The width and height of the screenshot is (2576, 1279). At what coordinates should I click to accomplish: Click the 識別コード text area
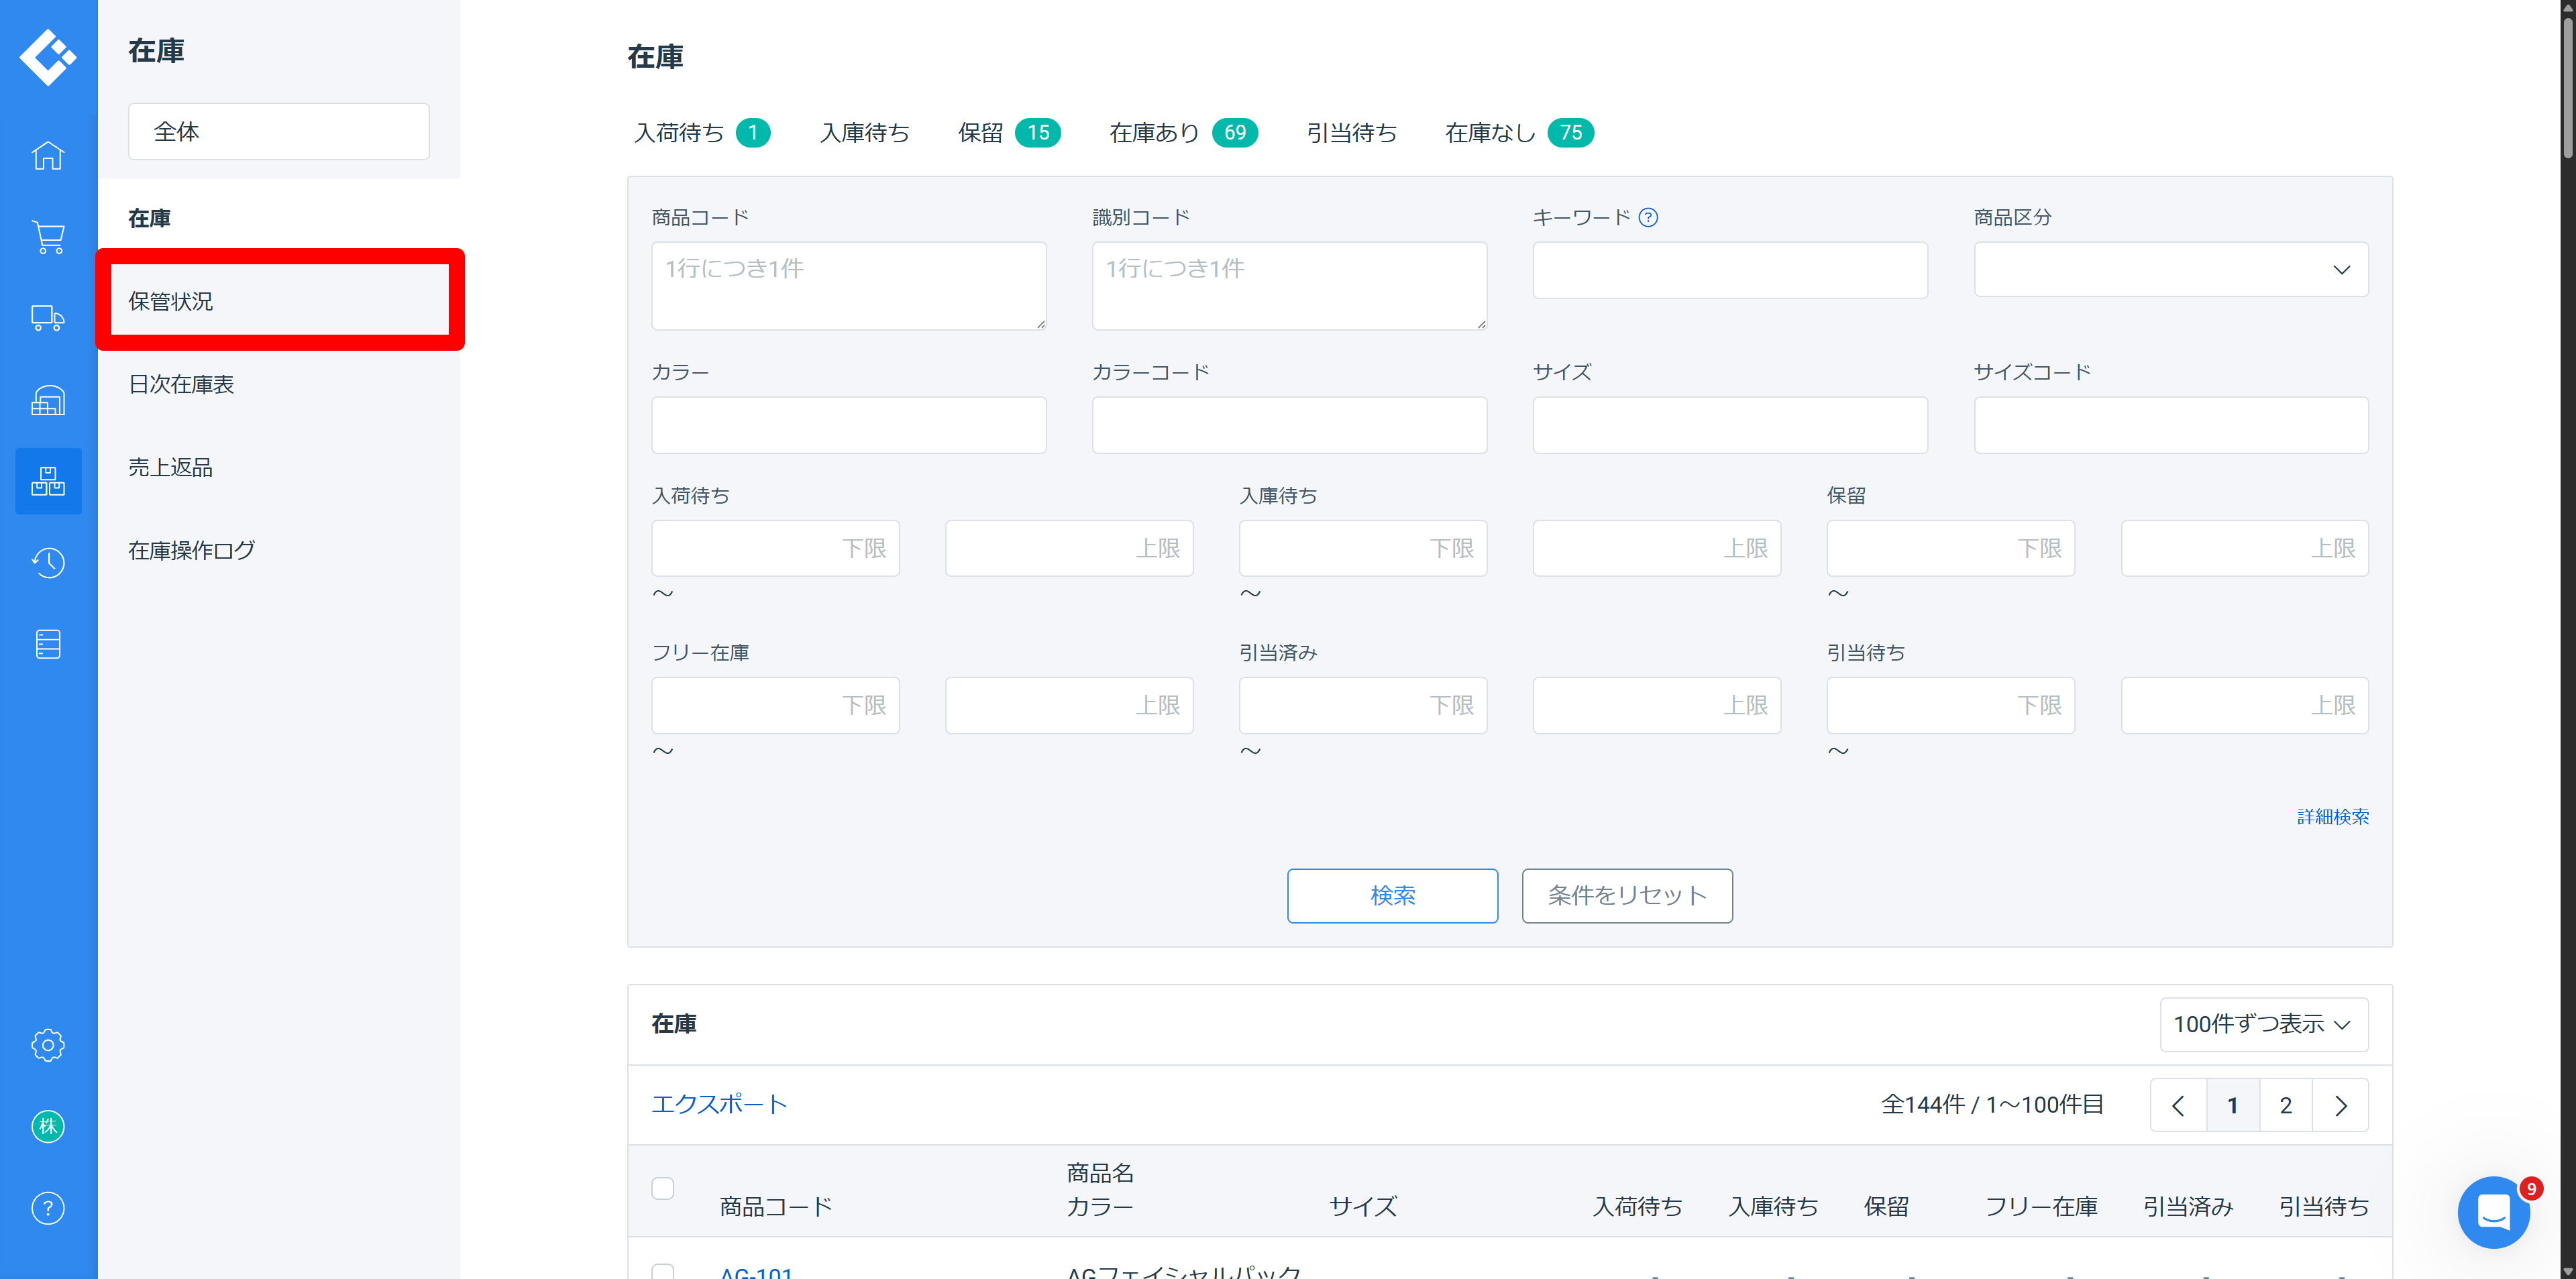coord(1289,285)
